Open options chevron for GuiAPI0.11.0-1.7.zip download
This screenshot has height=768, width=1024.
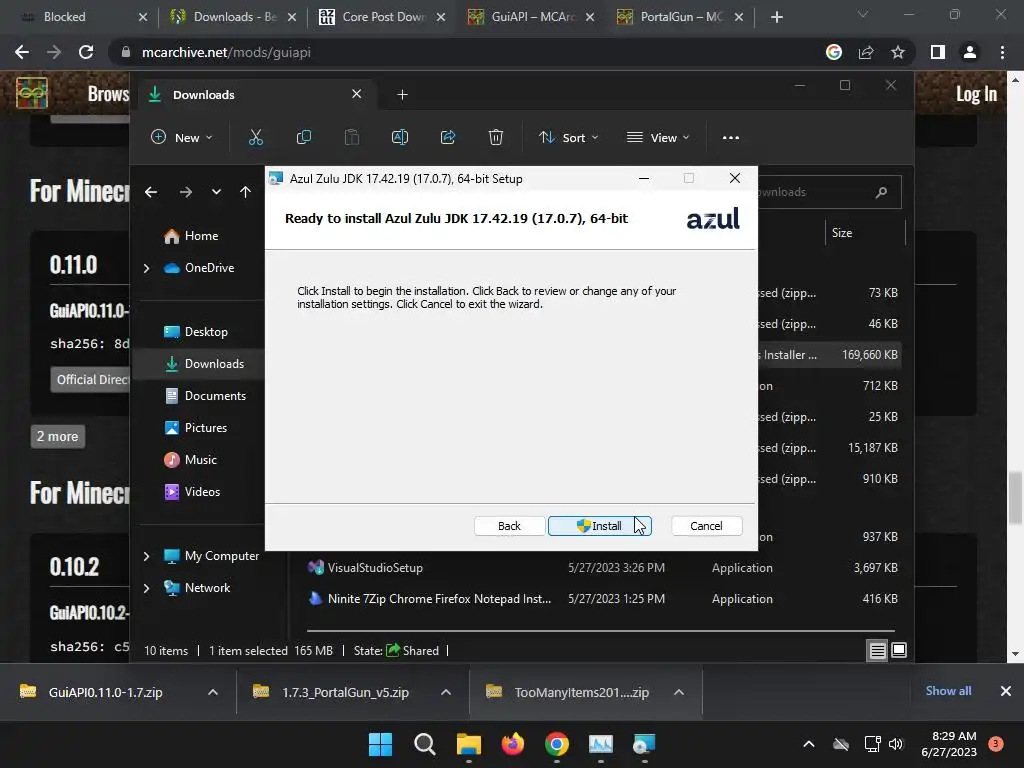213,692
